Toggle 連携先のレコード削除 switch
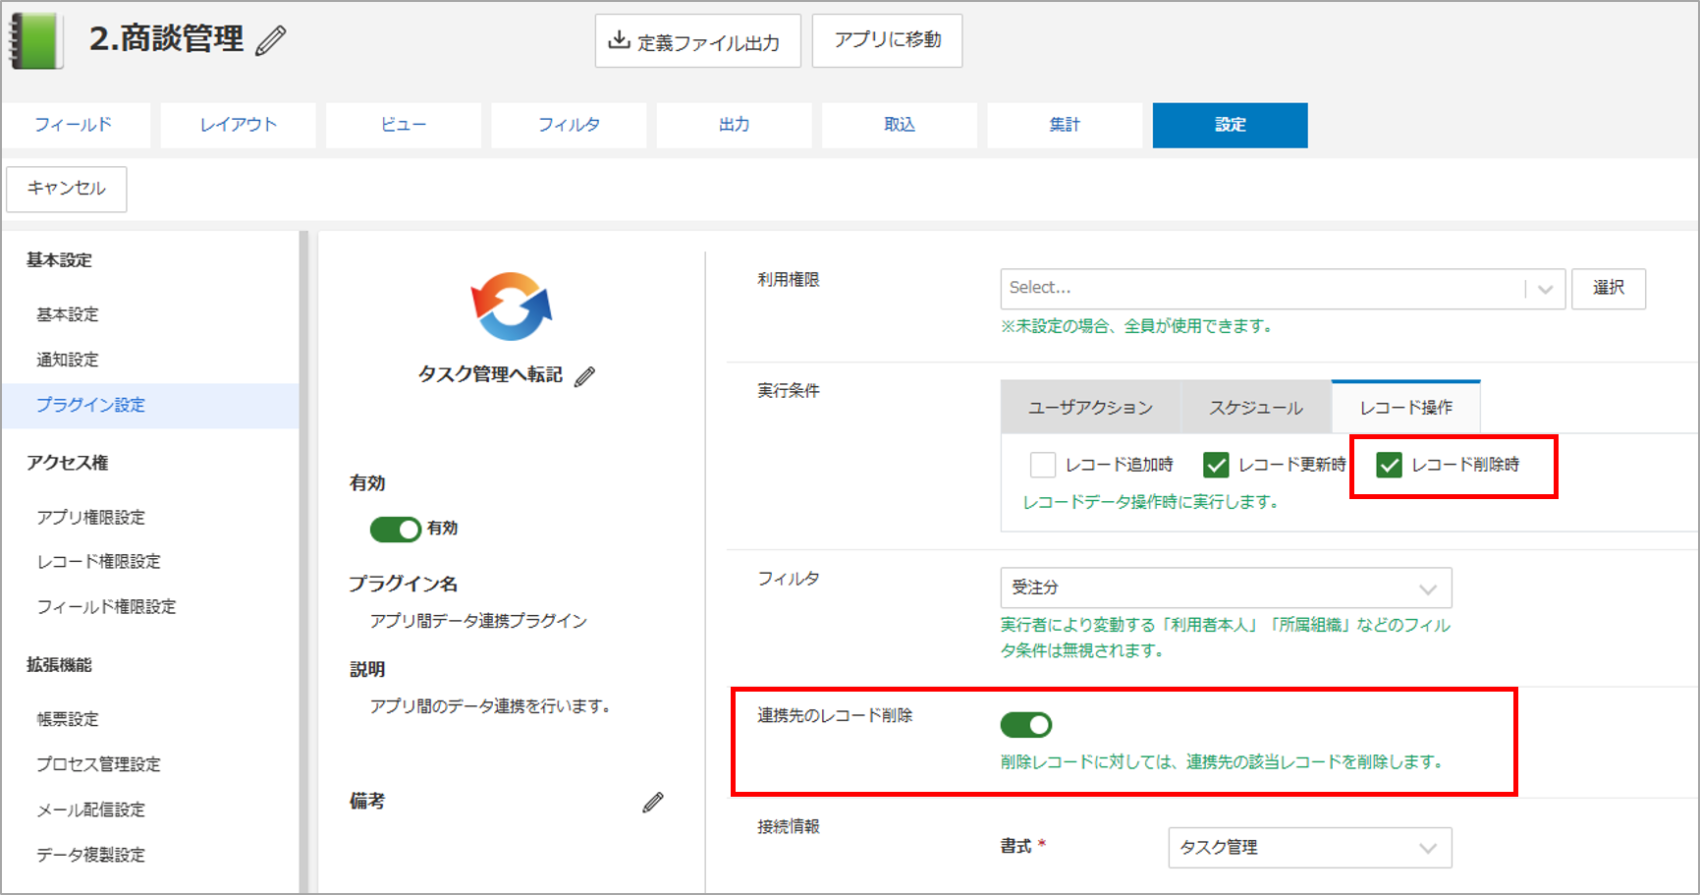The width and height of the screenshot is (1700, 895). (x=1026, y=724)
